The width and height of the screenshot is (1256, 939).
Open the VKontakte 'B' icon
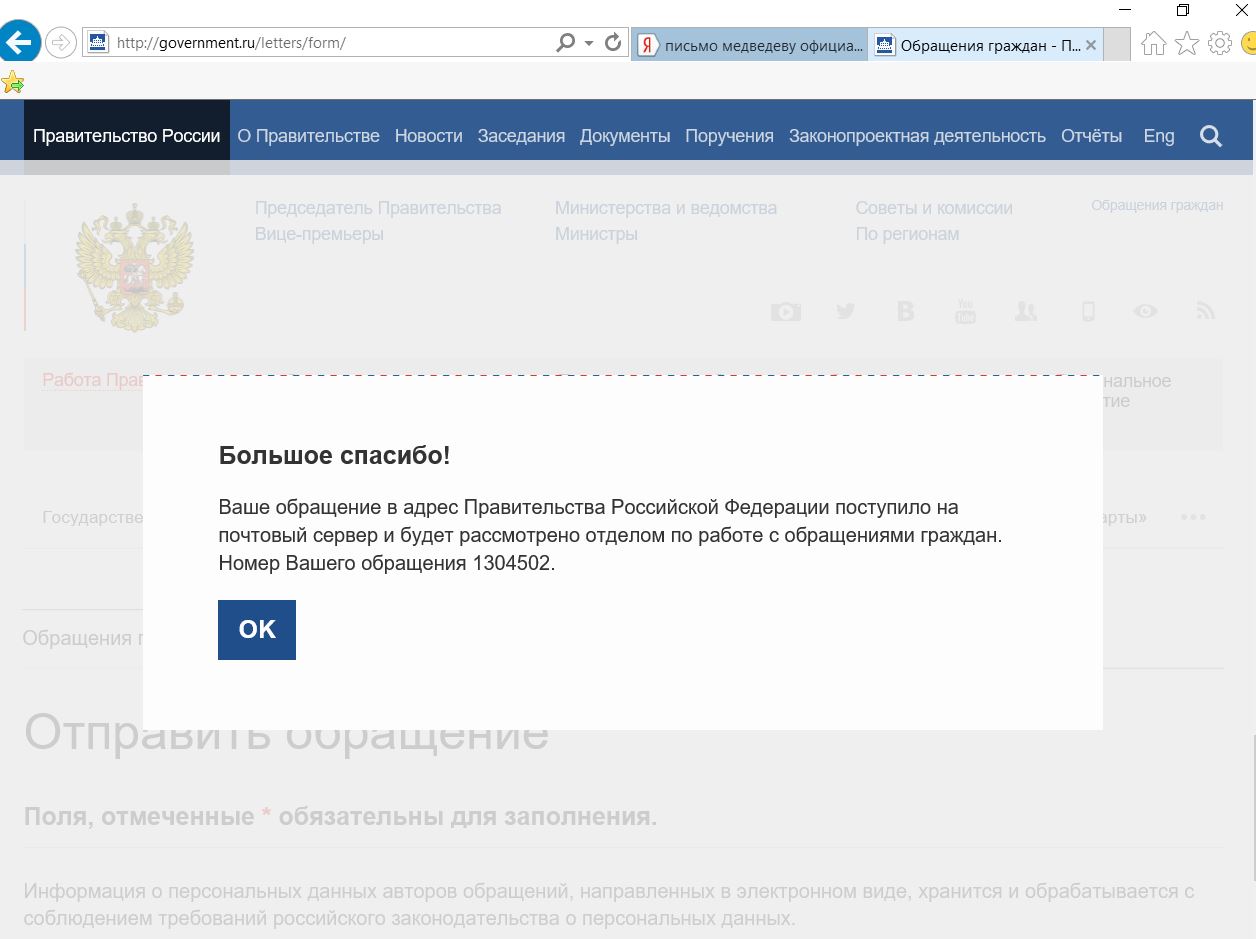click(x=905, y=312)
